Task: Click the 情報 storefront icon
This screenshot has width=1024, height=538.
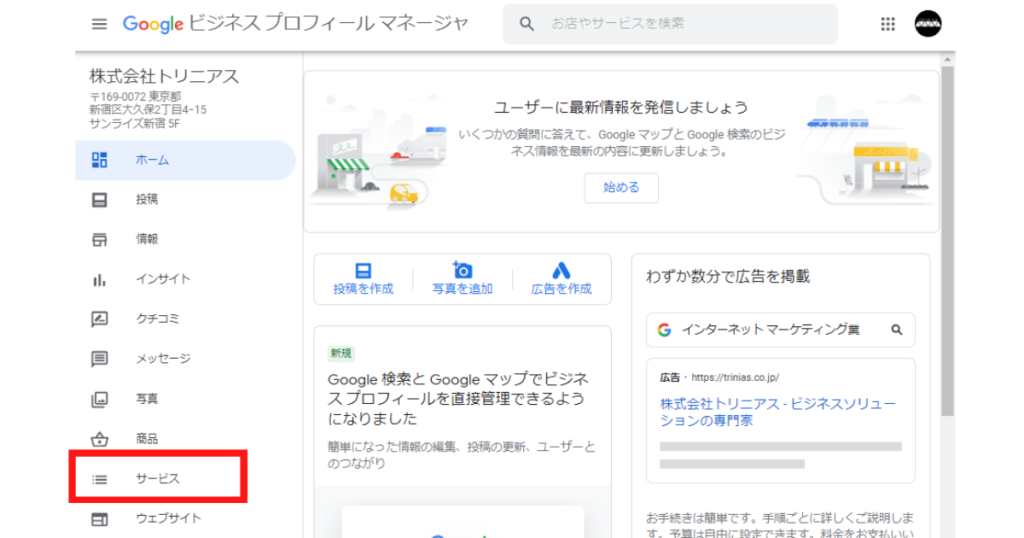Action: click(99, 240)
